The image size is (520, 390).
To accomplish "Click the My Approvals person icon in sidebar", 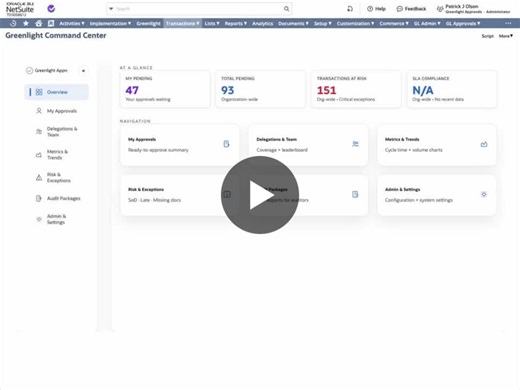I will point(39,111).
